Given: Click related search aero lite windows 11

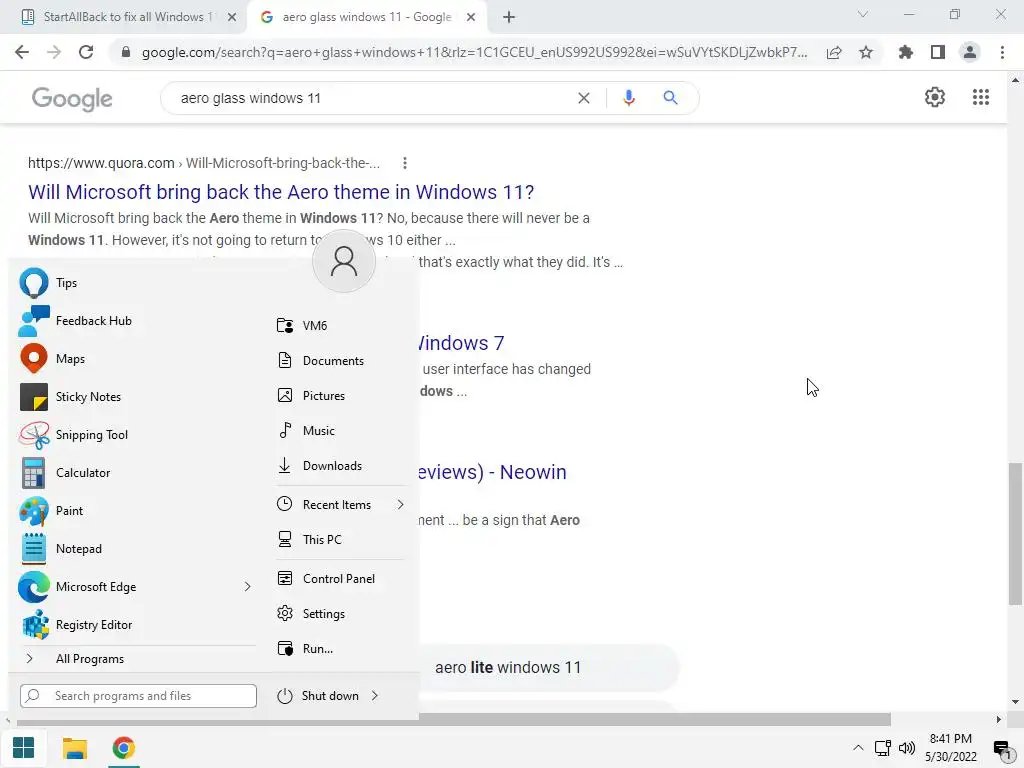Looking at the screenshot, I should coord(508,667).
